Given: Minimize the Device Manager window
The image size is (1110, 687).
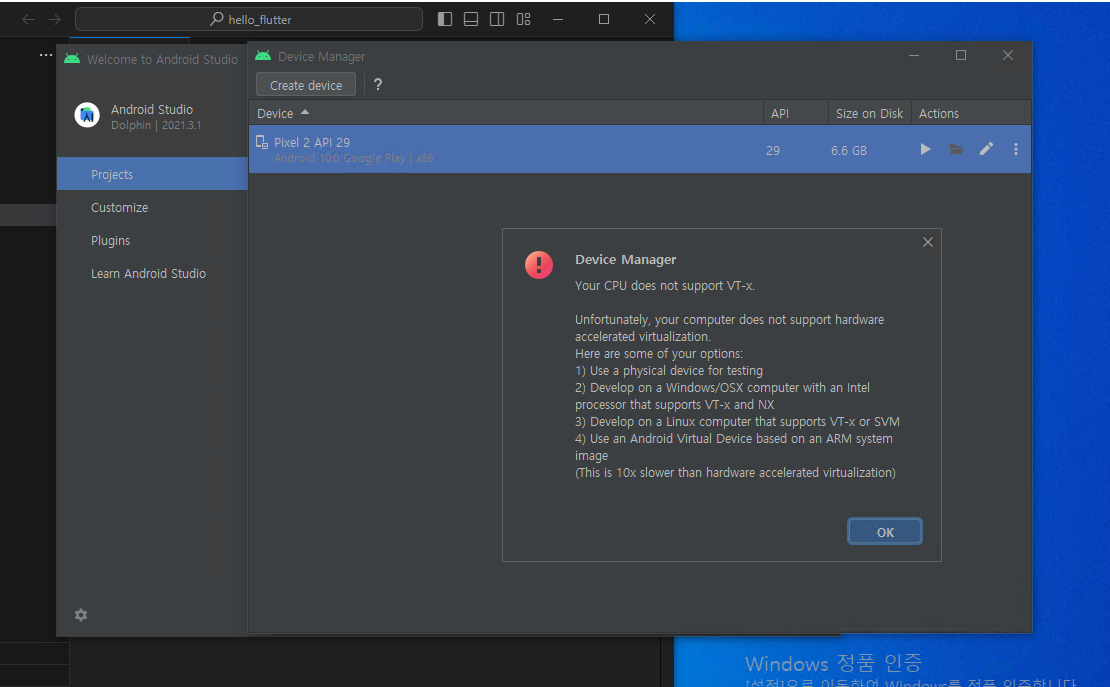Looking at the screenshot, I should click(x=914, y=55).
